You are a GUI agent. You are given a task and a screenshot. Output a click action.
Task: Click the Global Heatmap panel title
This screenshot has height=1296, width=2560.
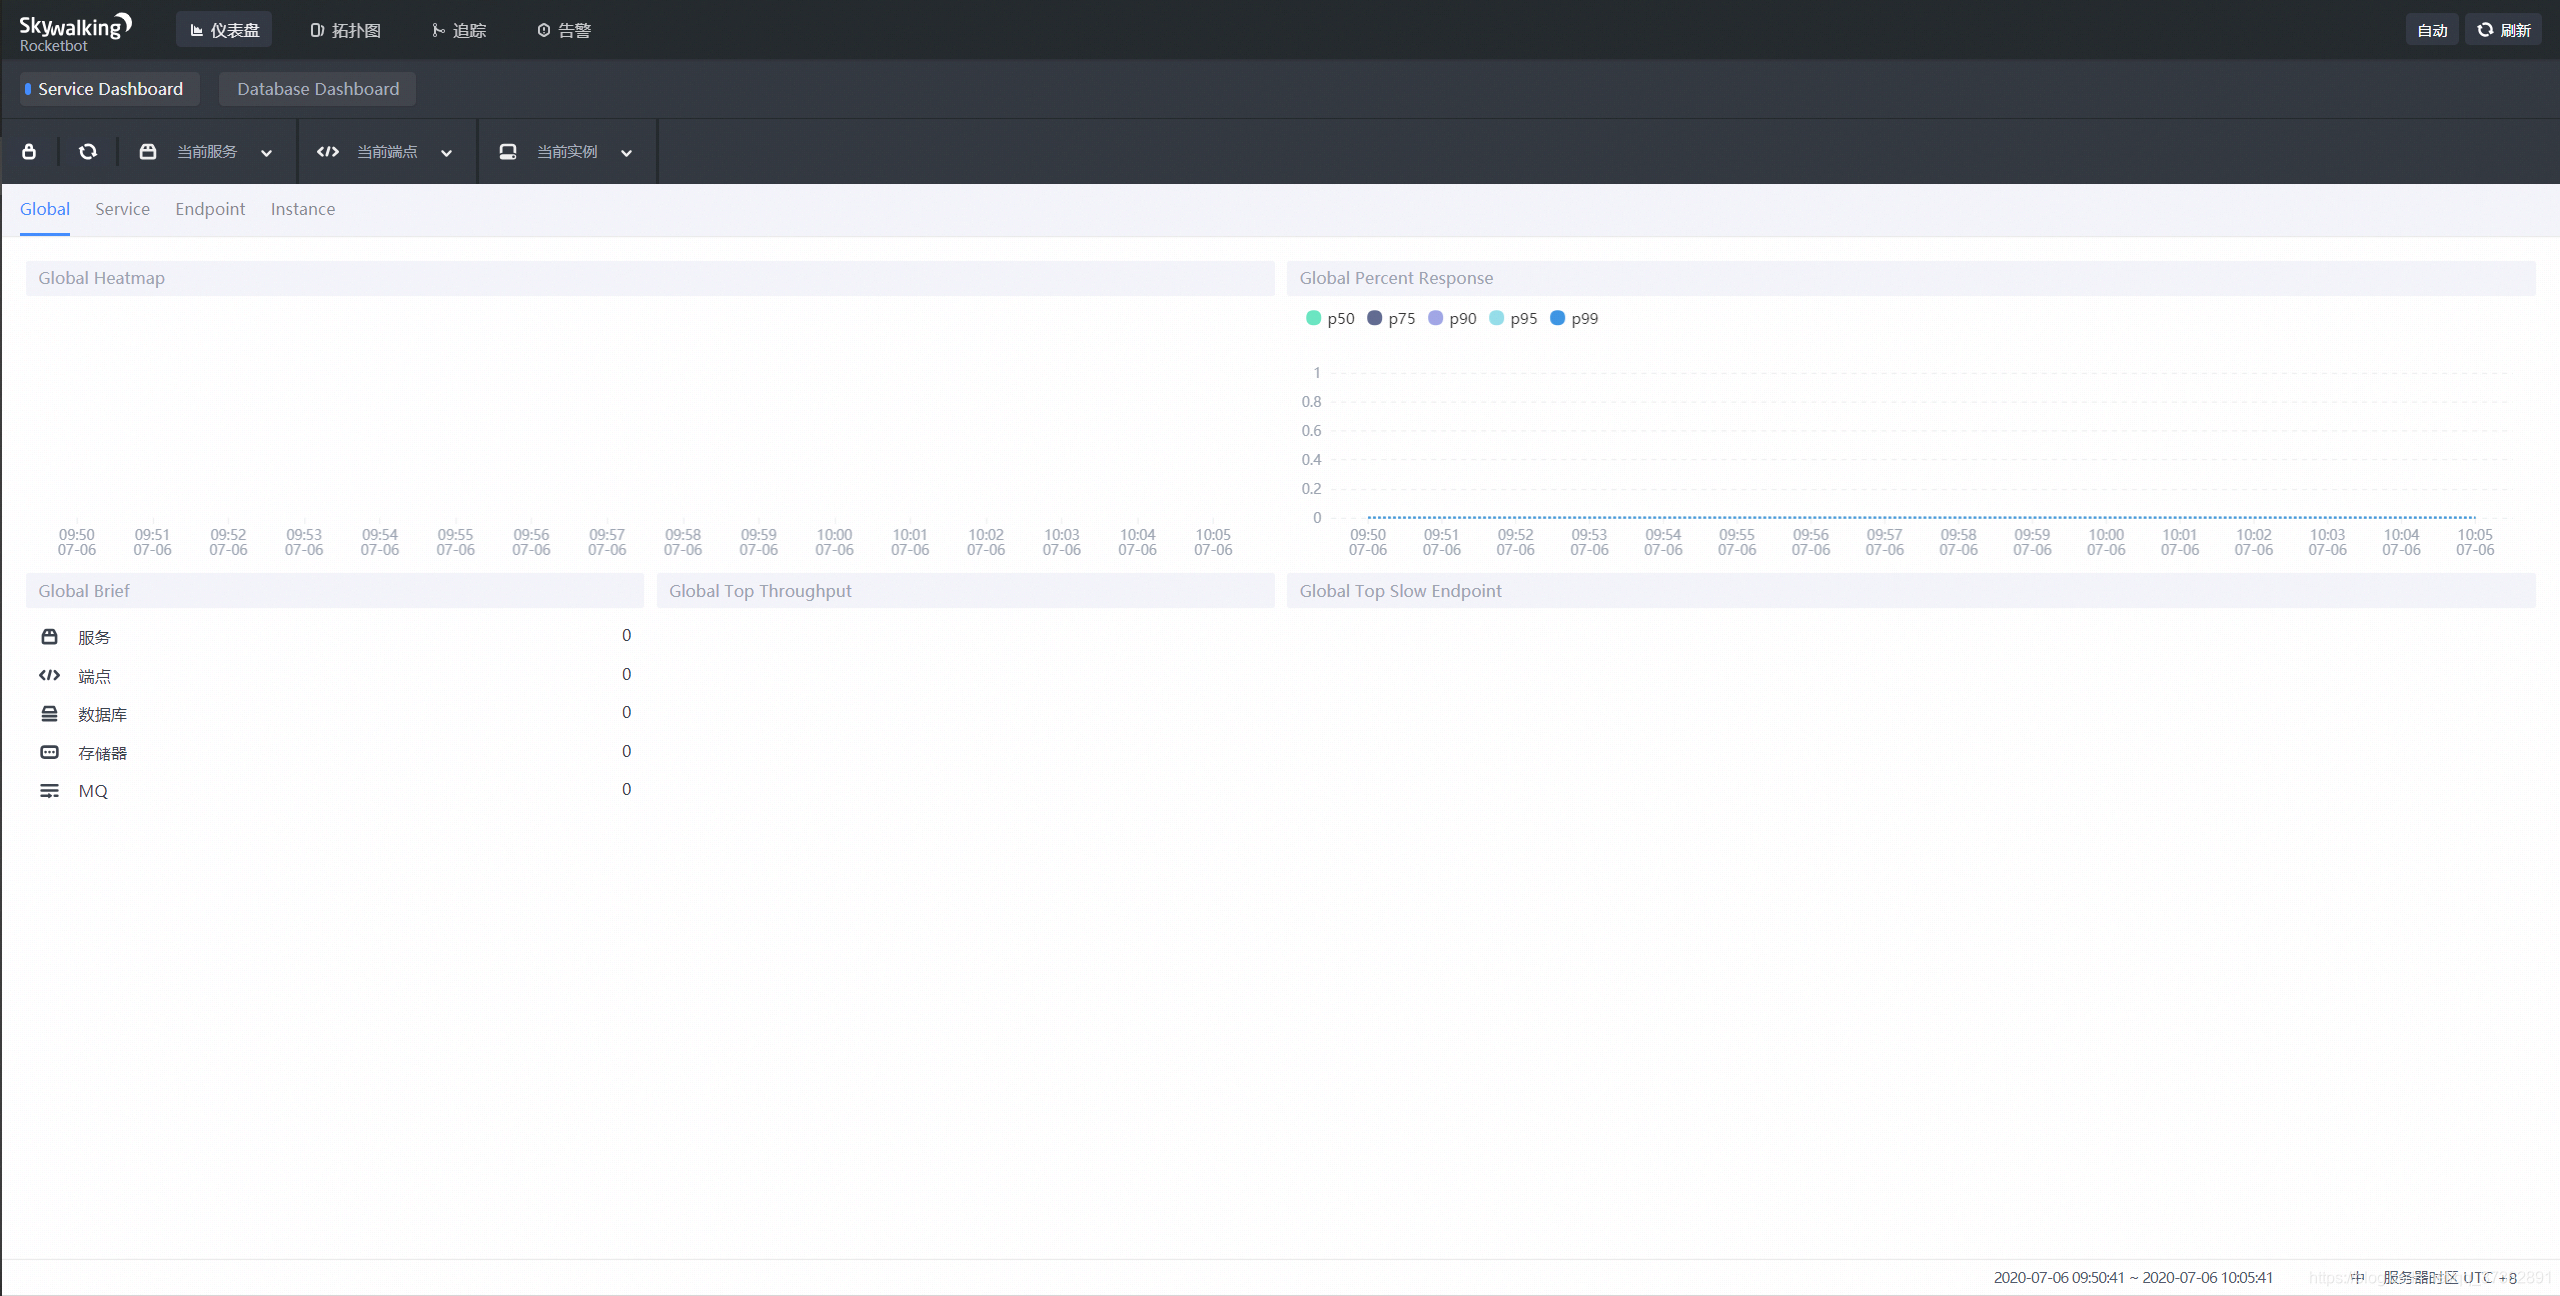click(102, 278)
